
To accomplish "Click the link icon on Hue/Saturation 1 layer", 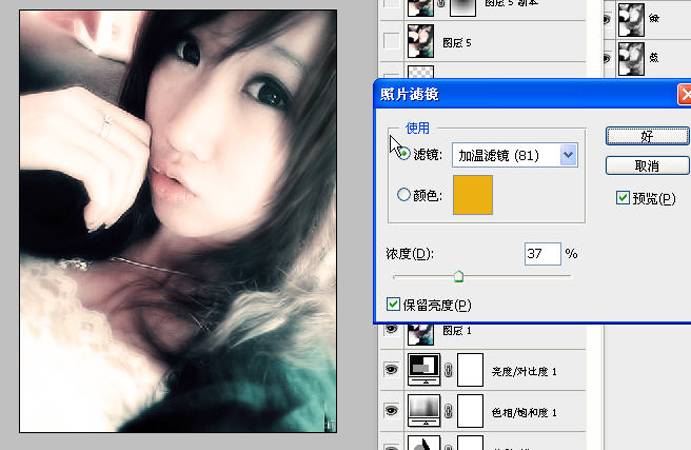I will [x=448, y=411].
